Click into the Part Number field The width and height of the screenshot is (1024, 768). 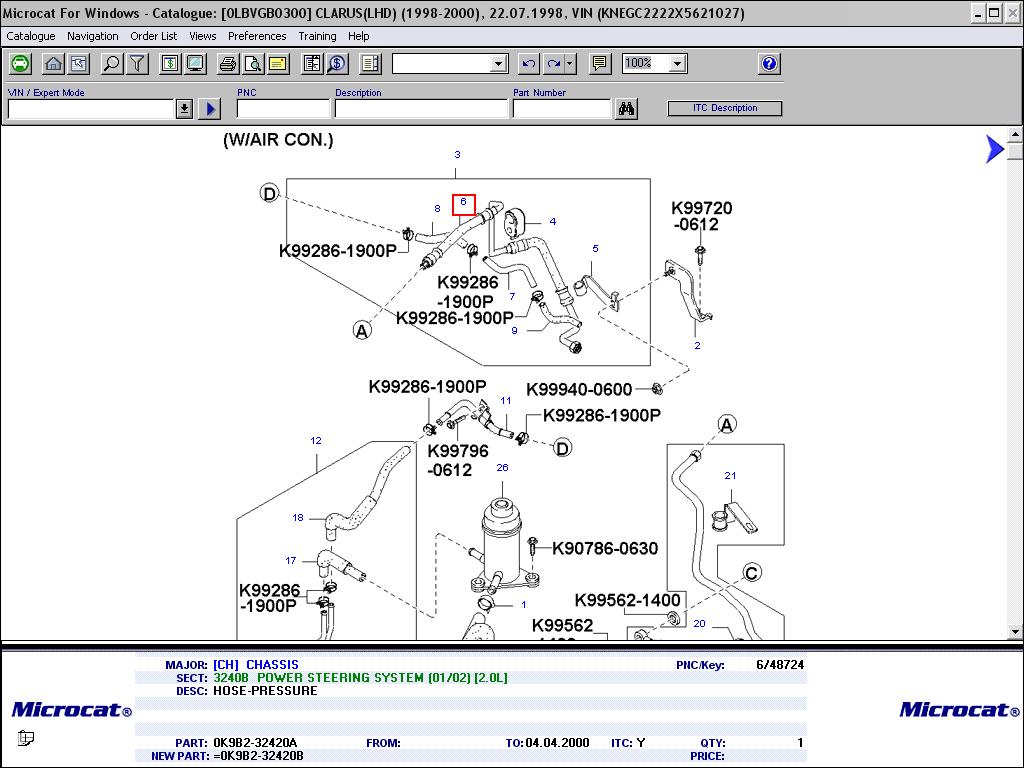pos(561,109)
